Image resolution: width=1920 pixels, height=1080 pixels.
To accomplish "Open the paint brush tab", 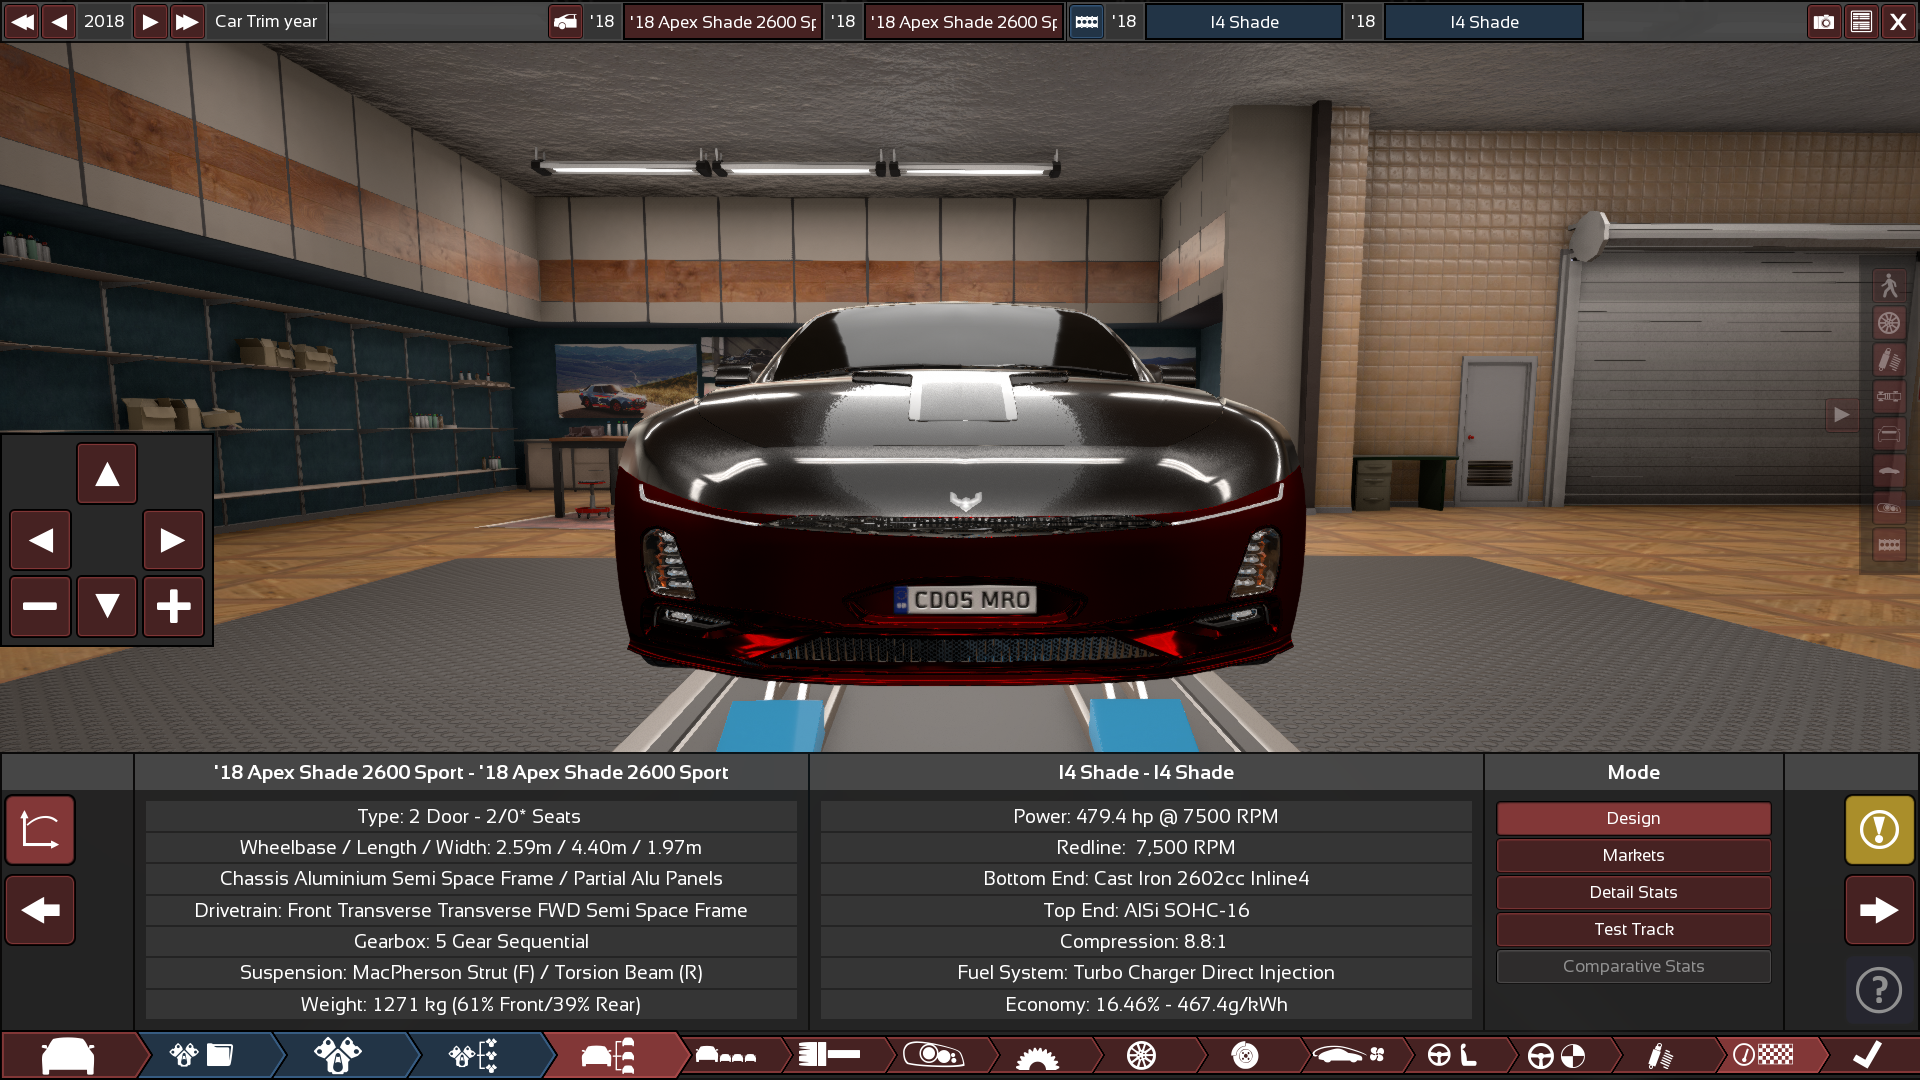I will coord(830,1055).
